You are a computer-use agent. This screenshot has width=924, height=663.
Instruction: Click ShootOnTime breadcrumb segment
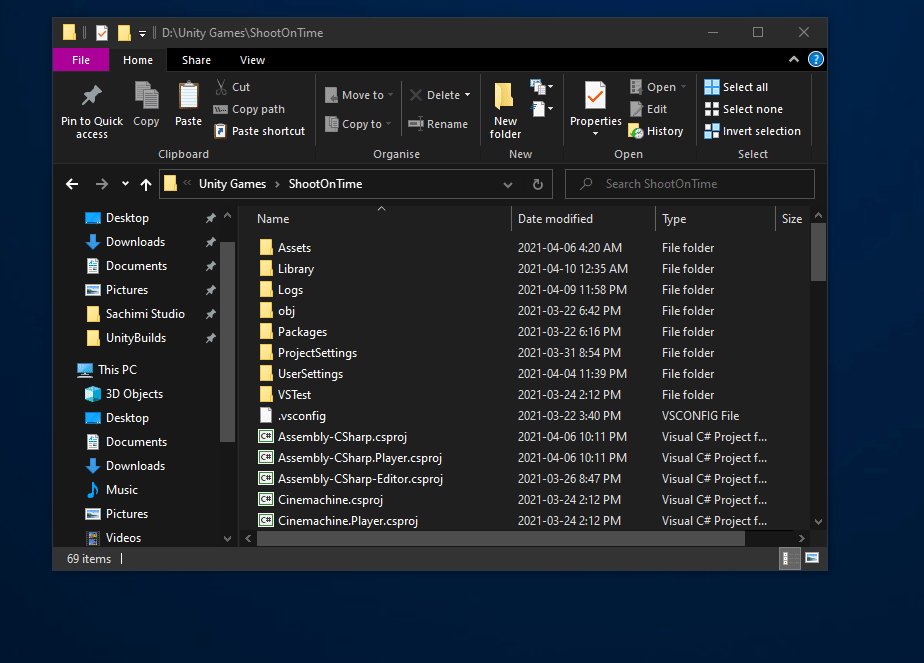(325, 184)
